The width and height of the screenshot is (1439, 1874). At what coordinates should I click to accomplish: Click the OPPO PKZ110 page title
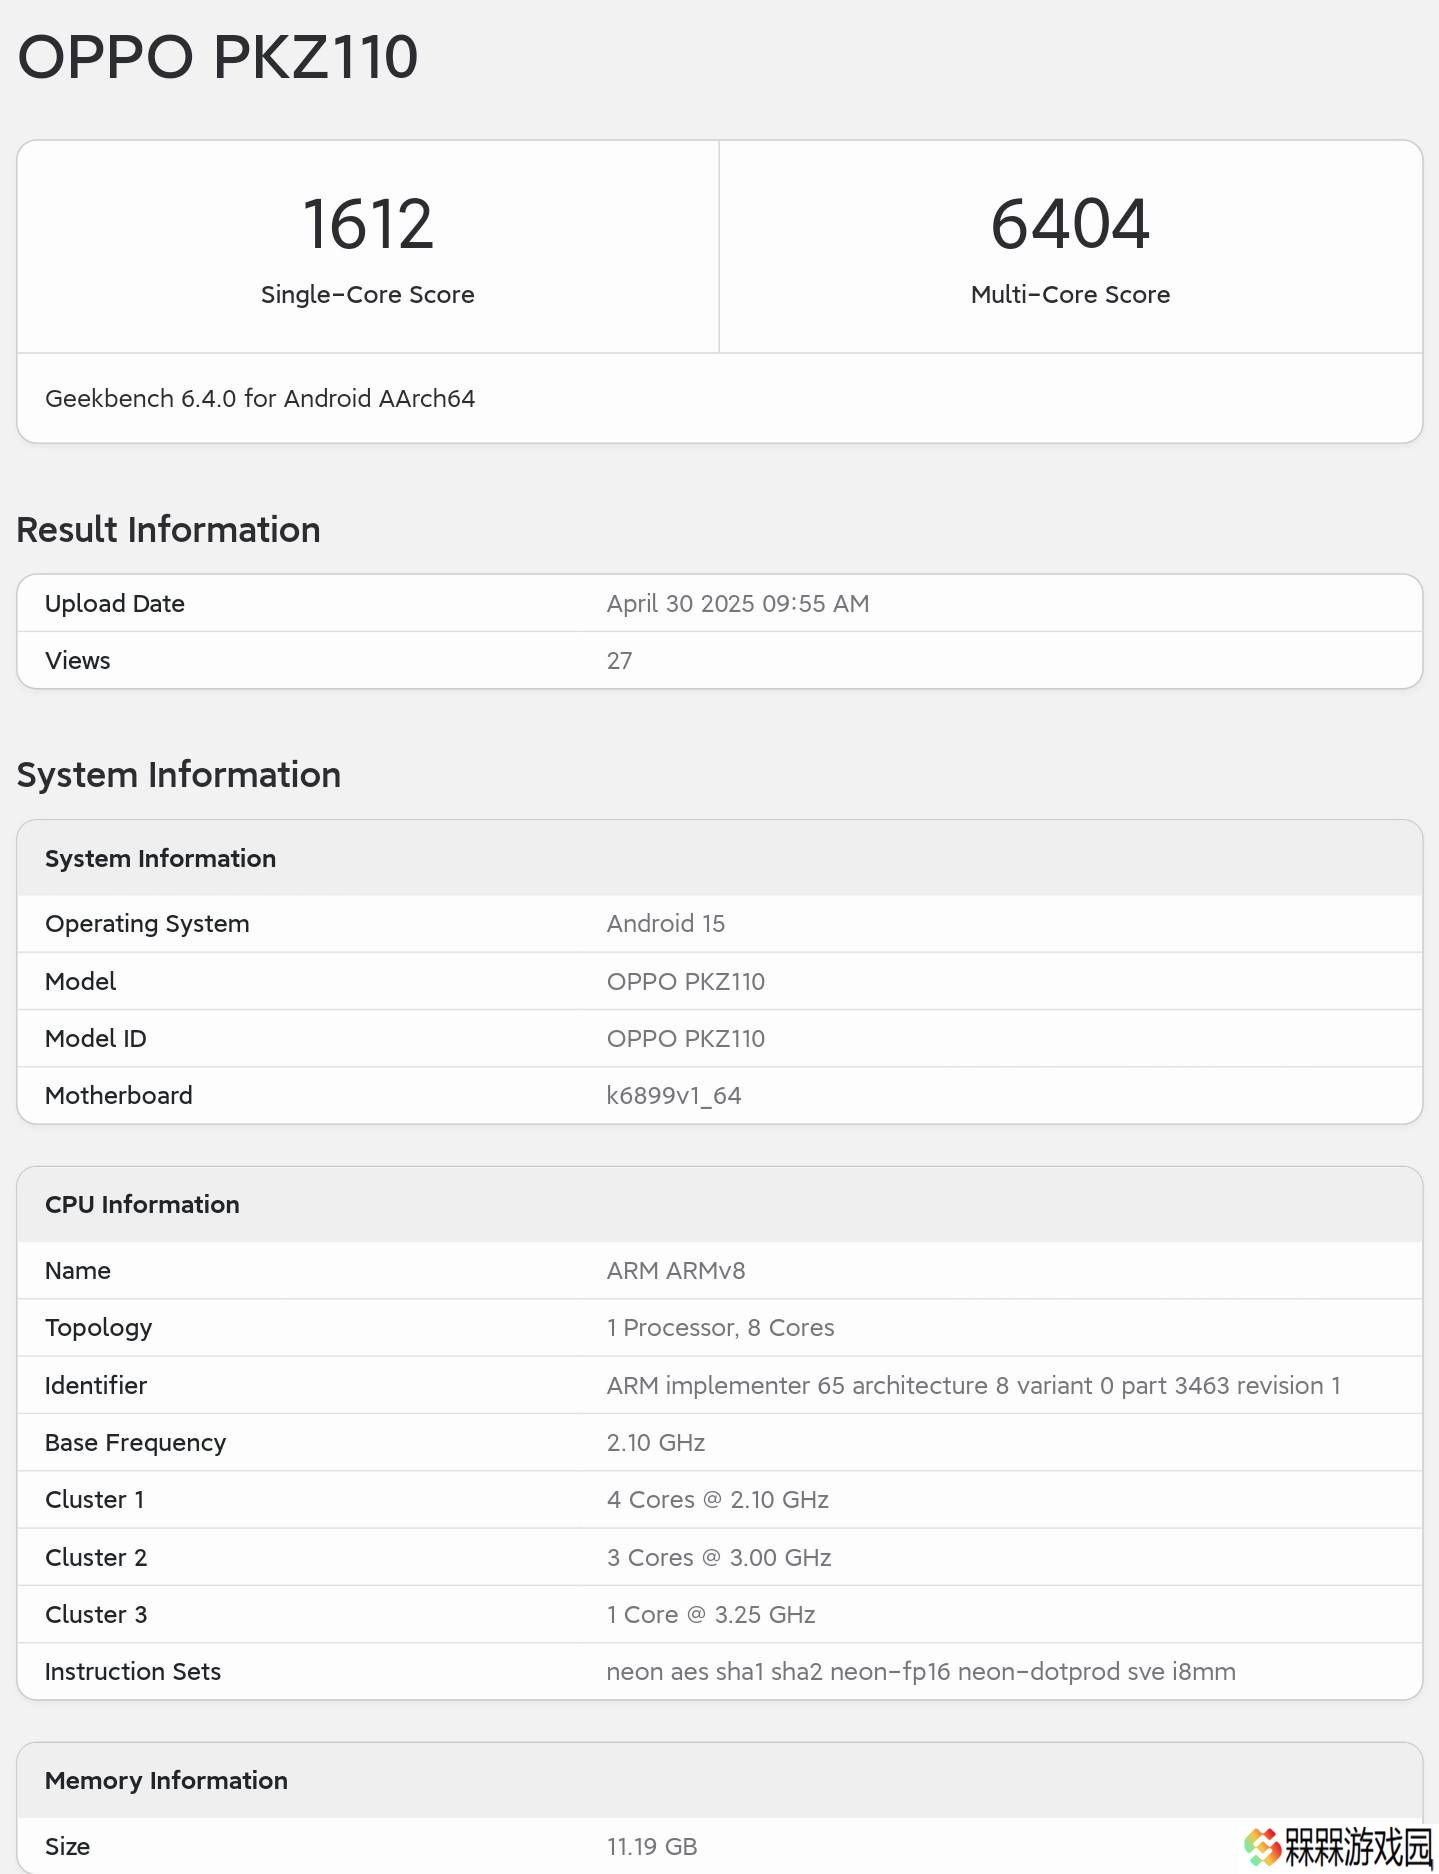(x=218, y=58)
